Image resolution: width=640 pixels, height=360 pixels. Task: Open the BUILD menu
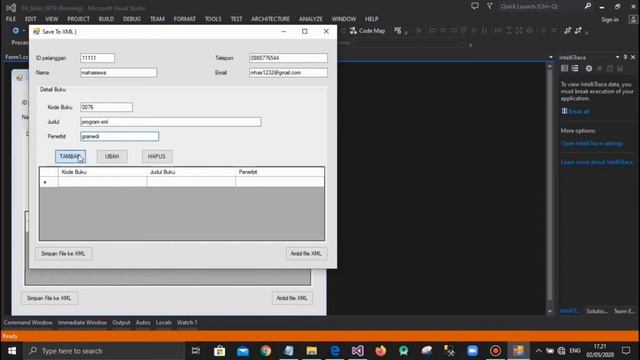tap(106, 19)
